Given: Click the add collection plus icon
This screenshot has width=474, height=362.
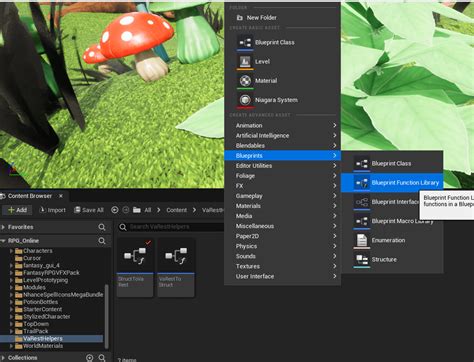Looking at the screenshot, I should (x=89, y=358).
